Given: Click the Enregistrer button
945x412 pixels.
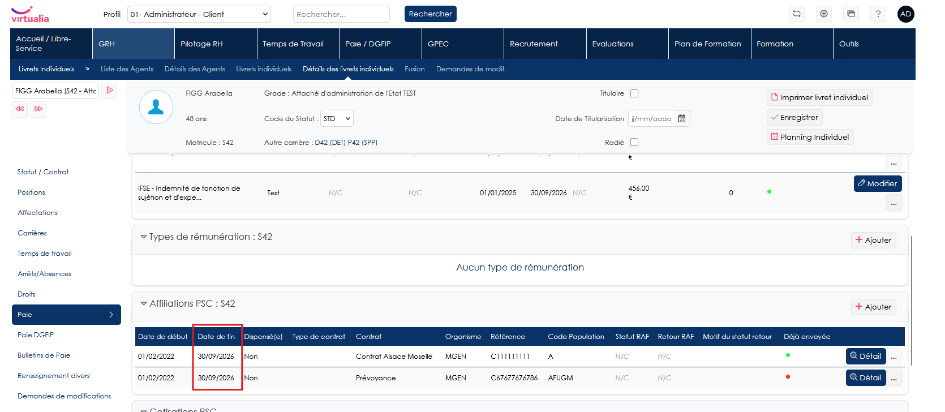Looking at the screenshot, I should tap(795, 117).
